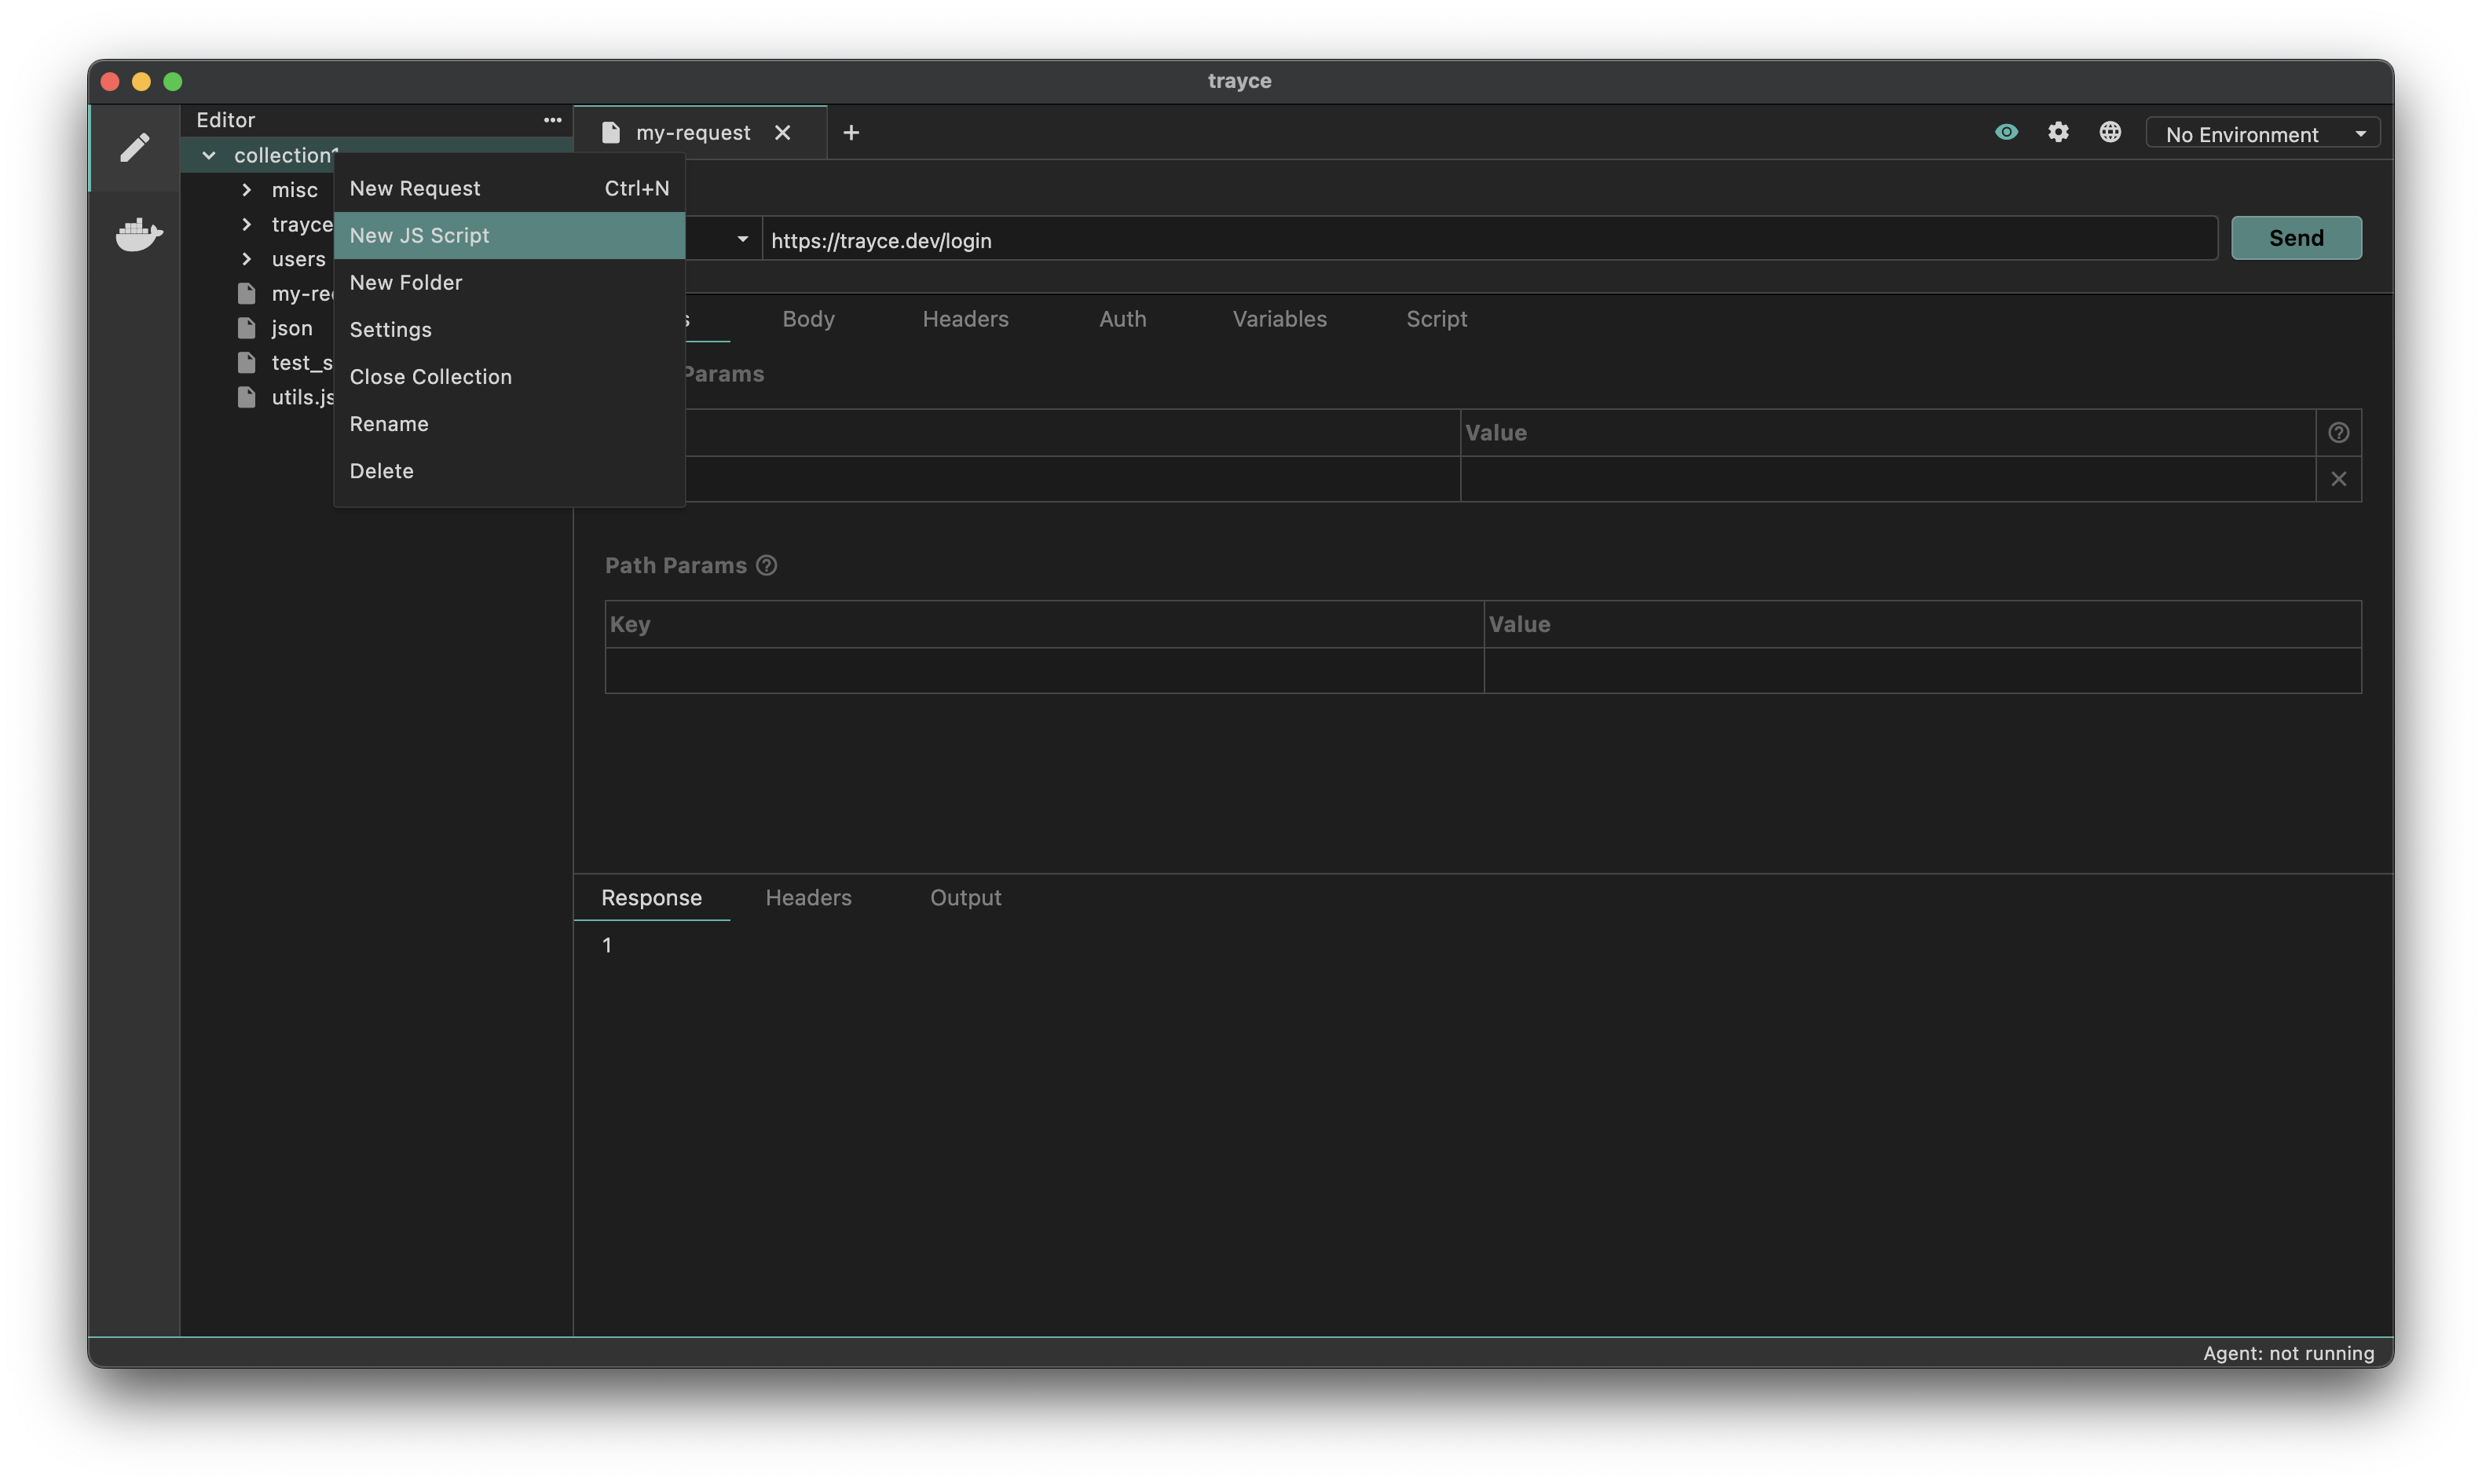Open the Editor pencil sidebar icon
Image resolution: width=2482 pixels, height=1484 pixels.
coord(135,148)
